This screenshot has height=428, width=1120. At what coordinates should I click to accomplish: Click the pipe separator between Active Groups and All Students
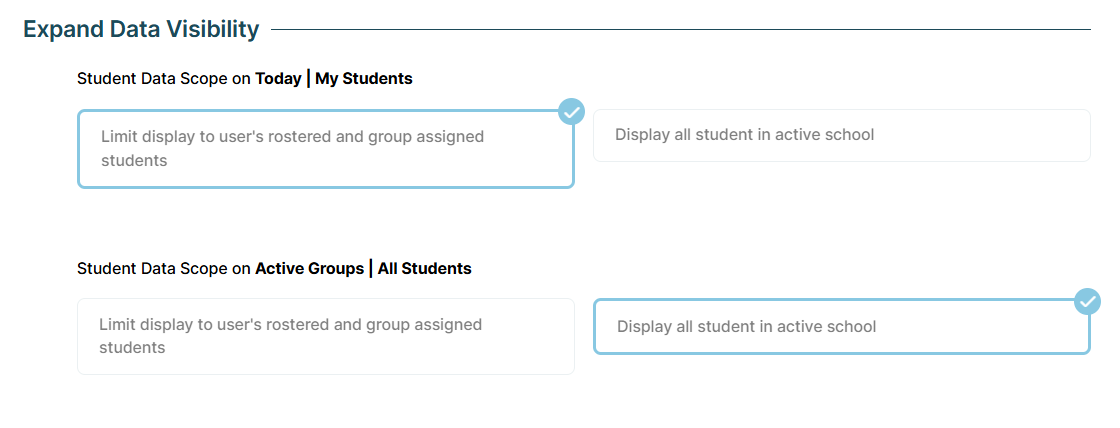point(370,268)
